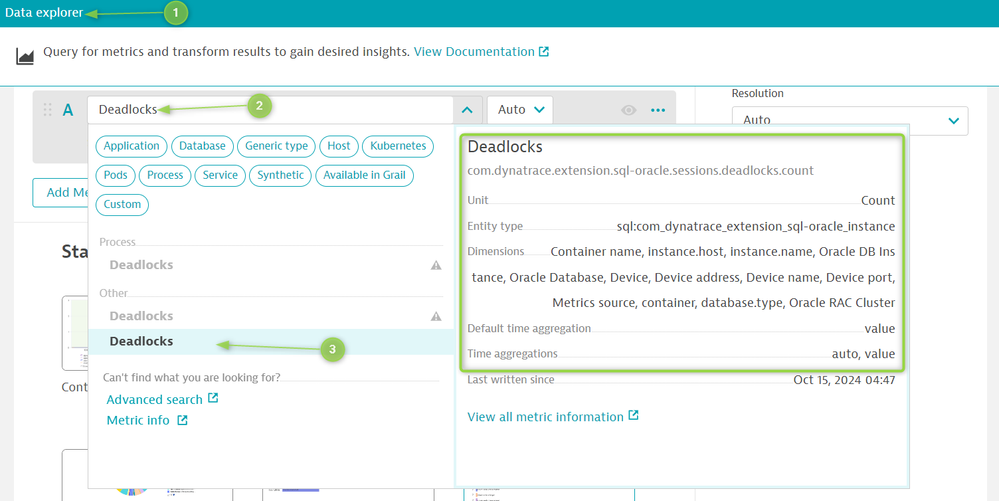Select the Available in Grail filter

tap(364, 175)
